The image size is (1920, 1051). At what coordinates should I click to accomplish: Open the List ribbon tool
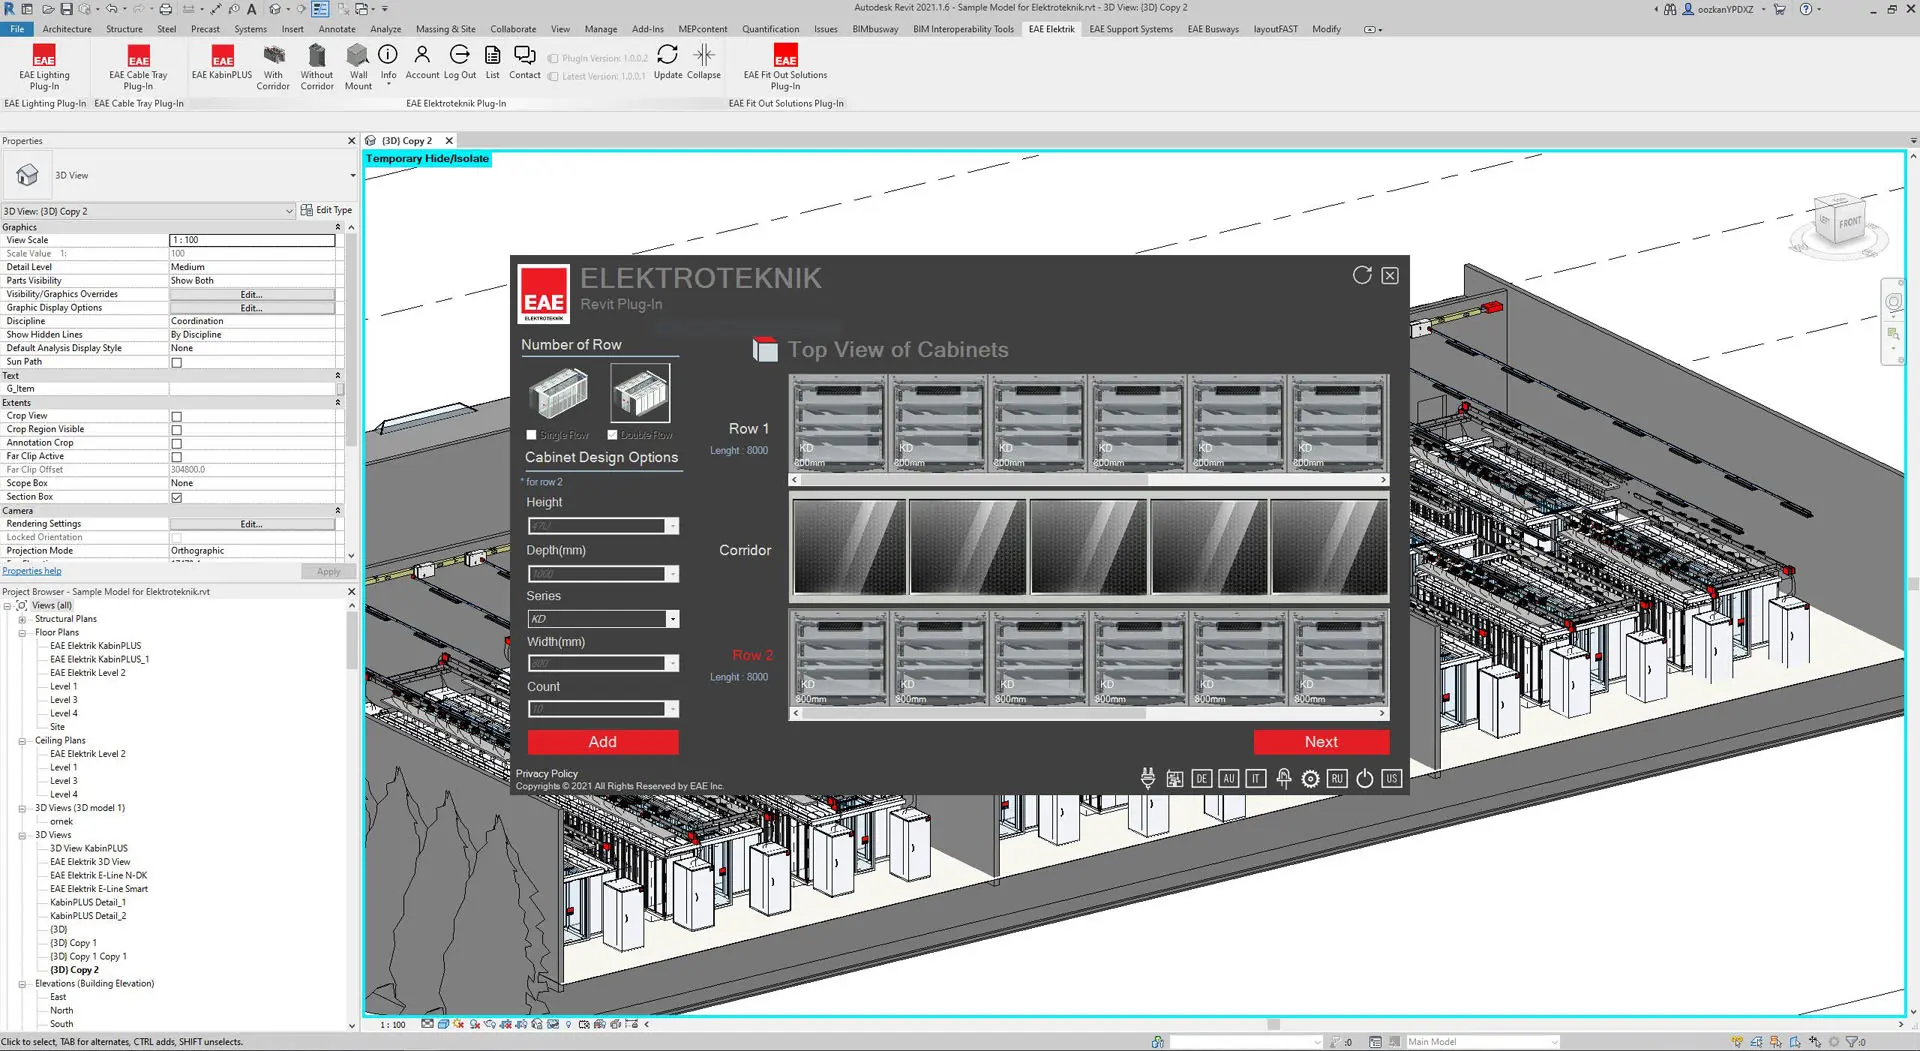pos(492,62)
